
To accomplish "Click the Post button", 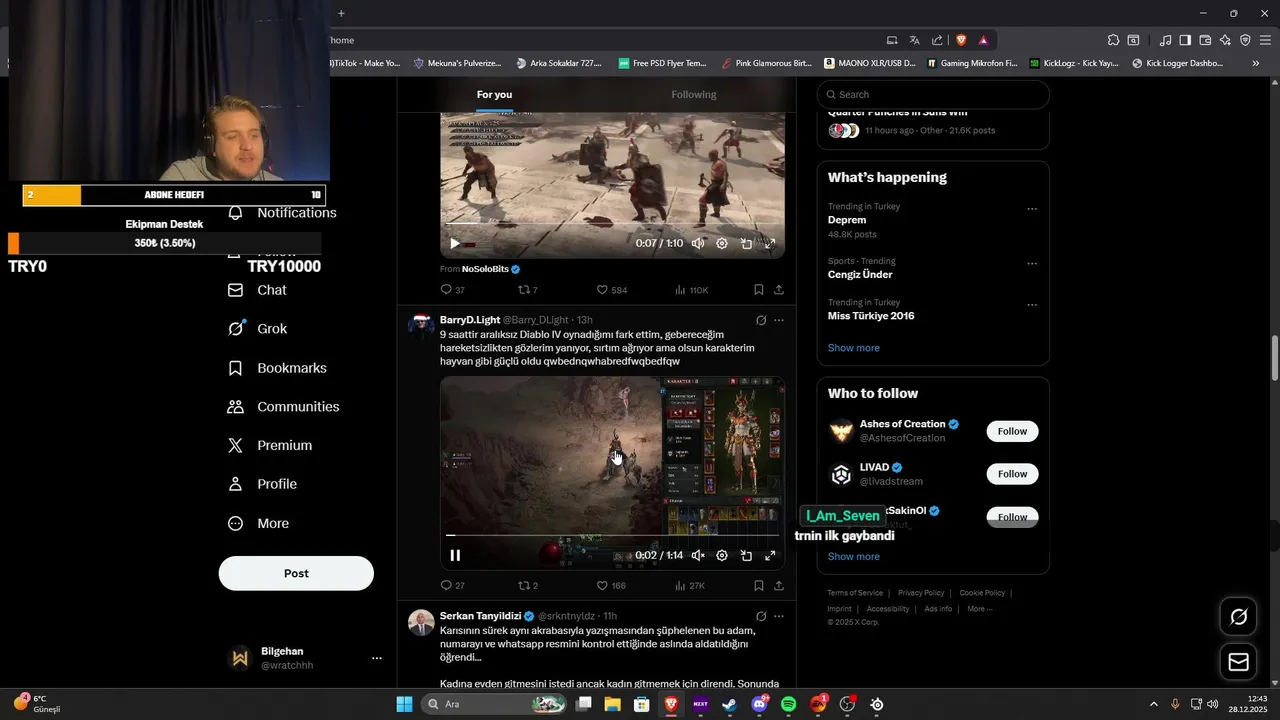I will 296,573.
